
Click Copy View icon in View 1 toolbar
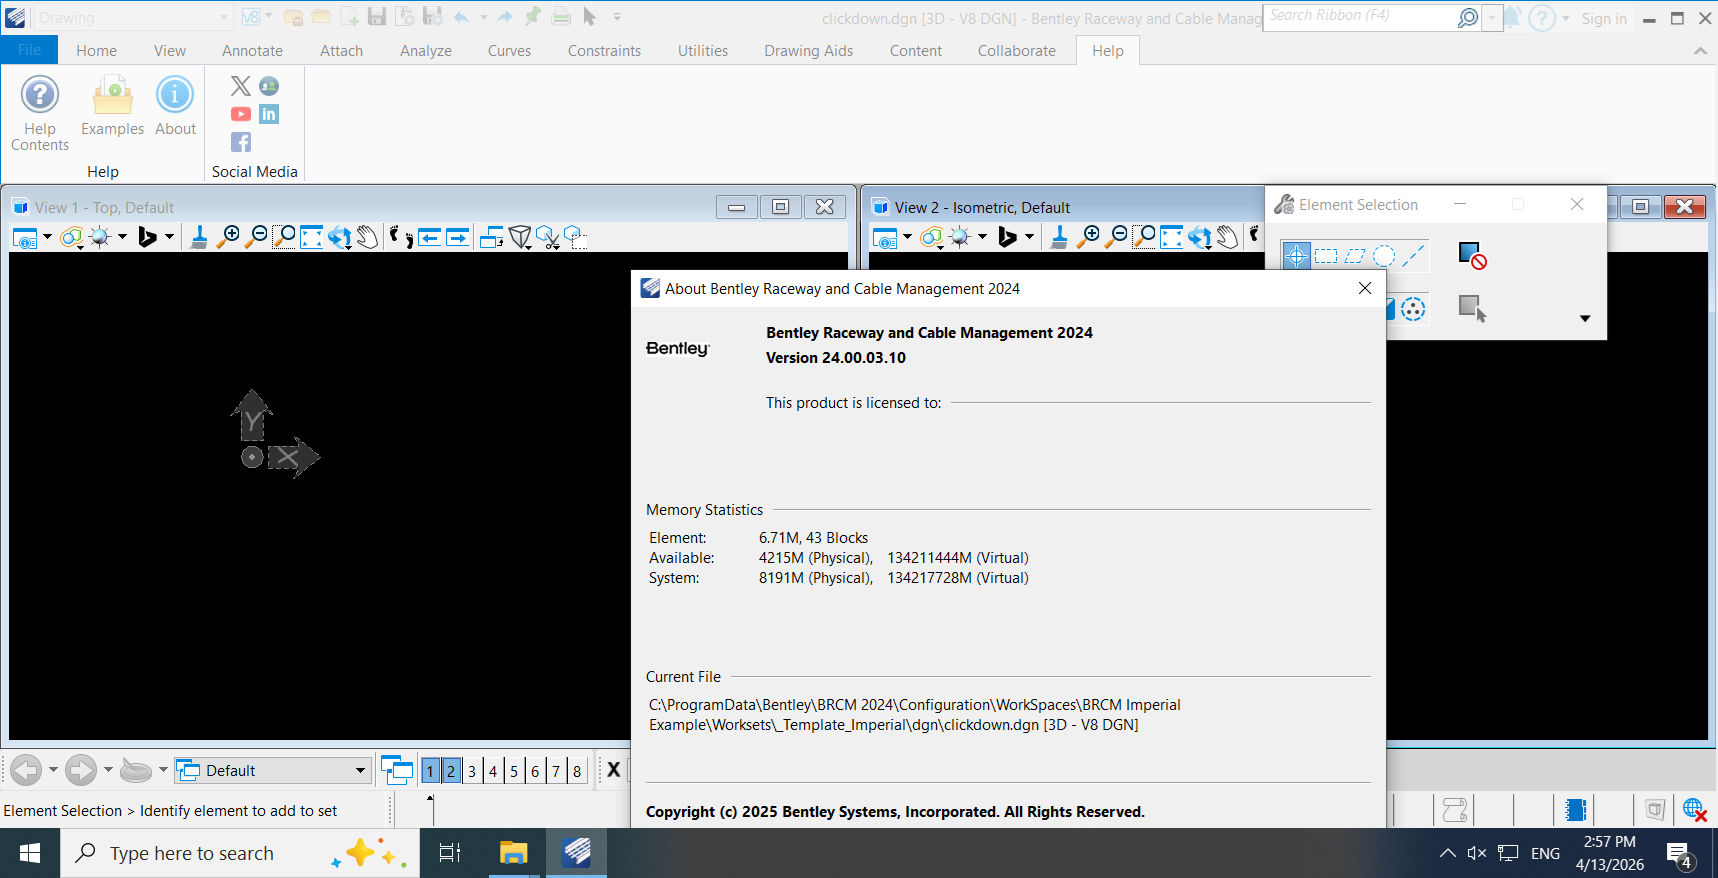pos(491,237)
